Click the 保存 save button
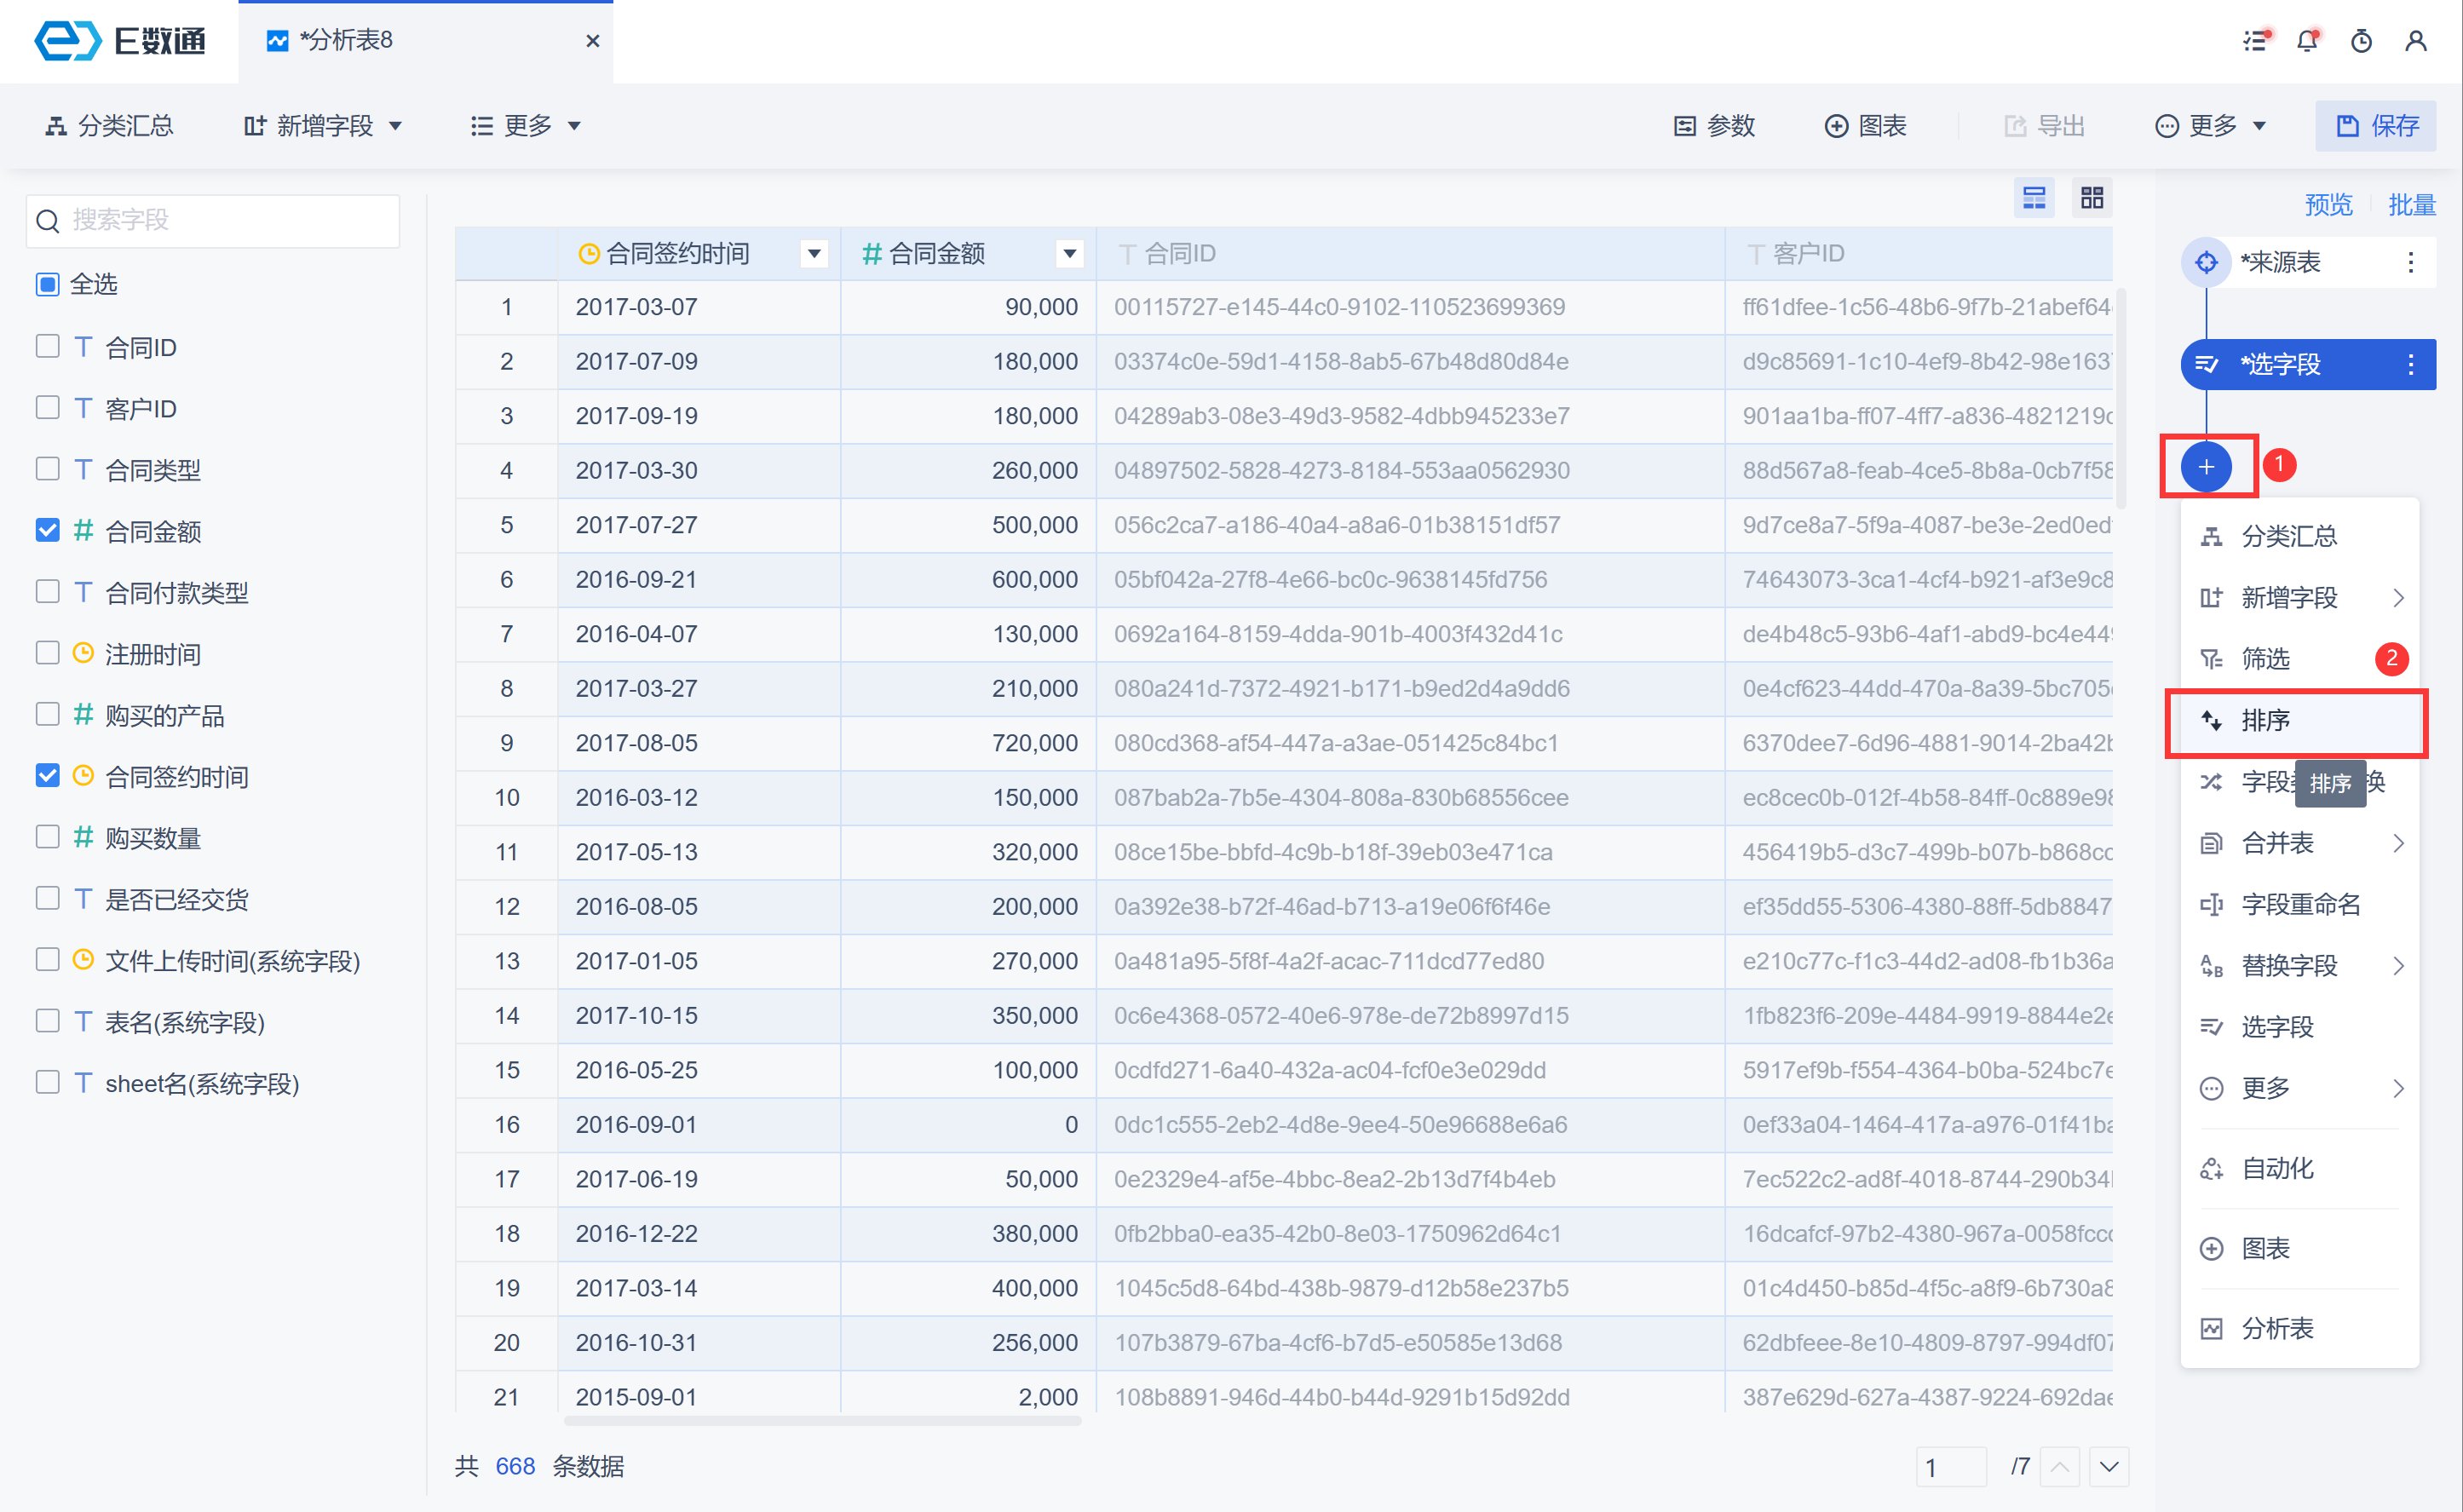 (2375, 126)
